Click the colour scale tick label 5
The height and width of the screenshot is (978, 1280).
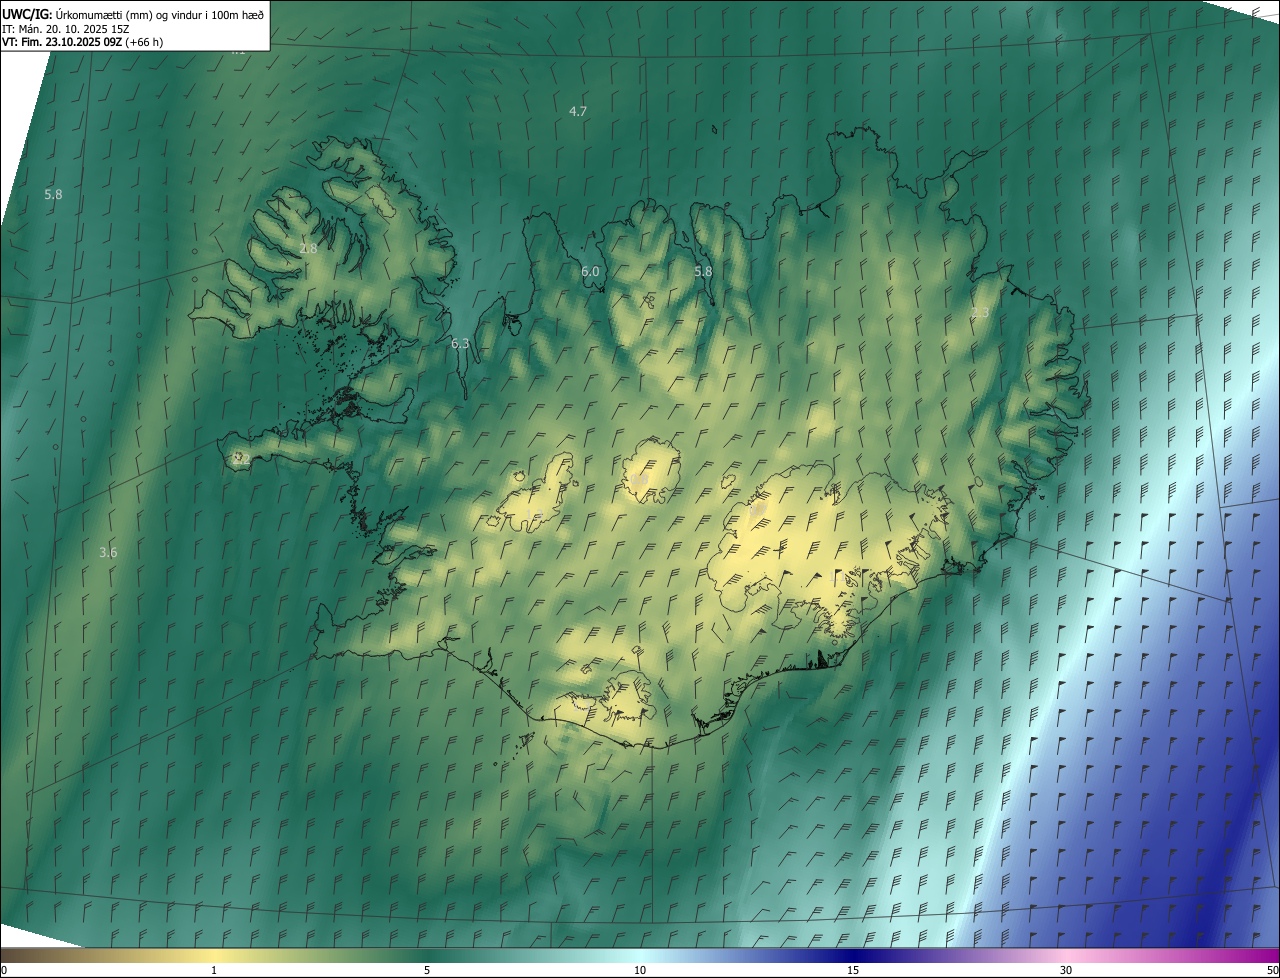427,970
